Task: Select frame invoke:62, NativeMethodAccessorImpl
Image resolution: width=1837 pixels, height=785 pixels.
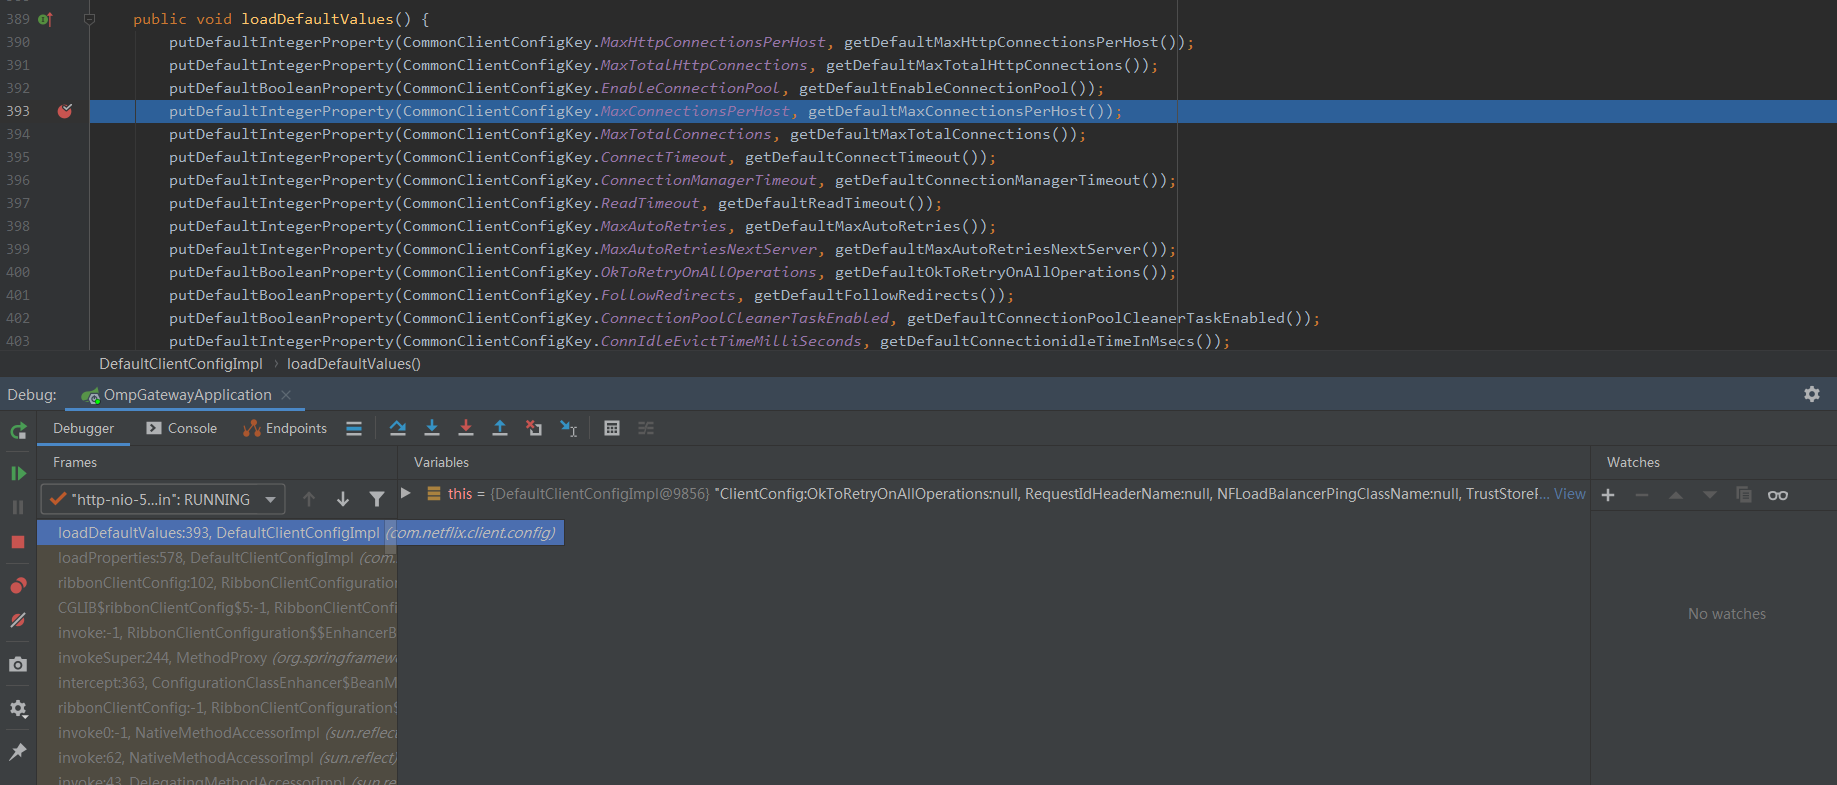Action: click(x=217, y=758)
